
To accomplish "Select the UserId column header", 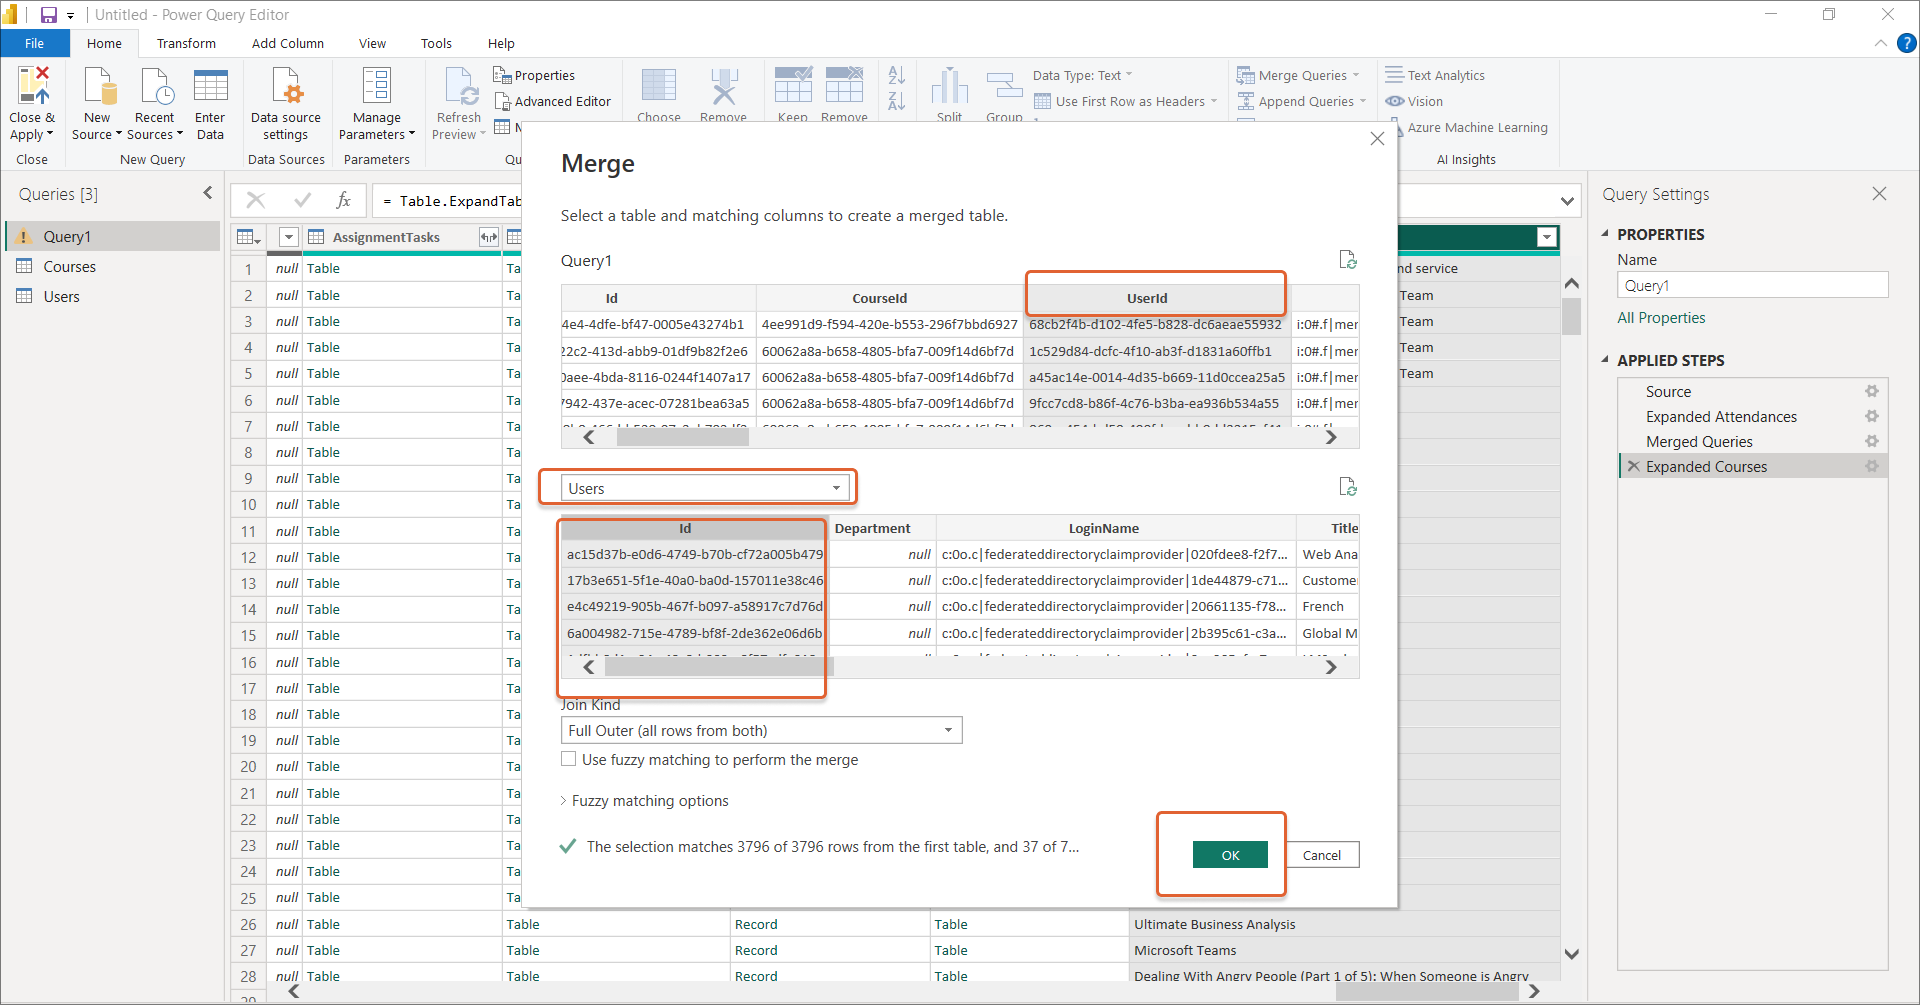I will 1146,298.
